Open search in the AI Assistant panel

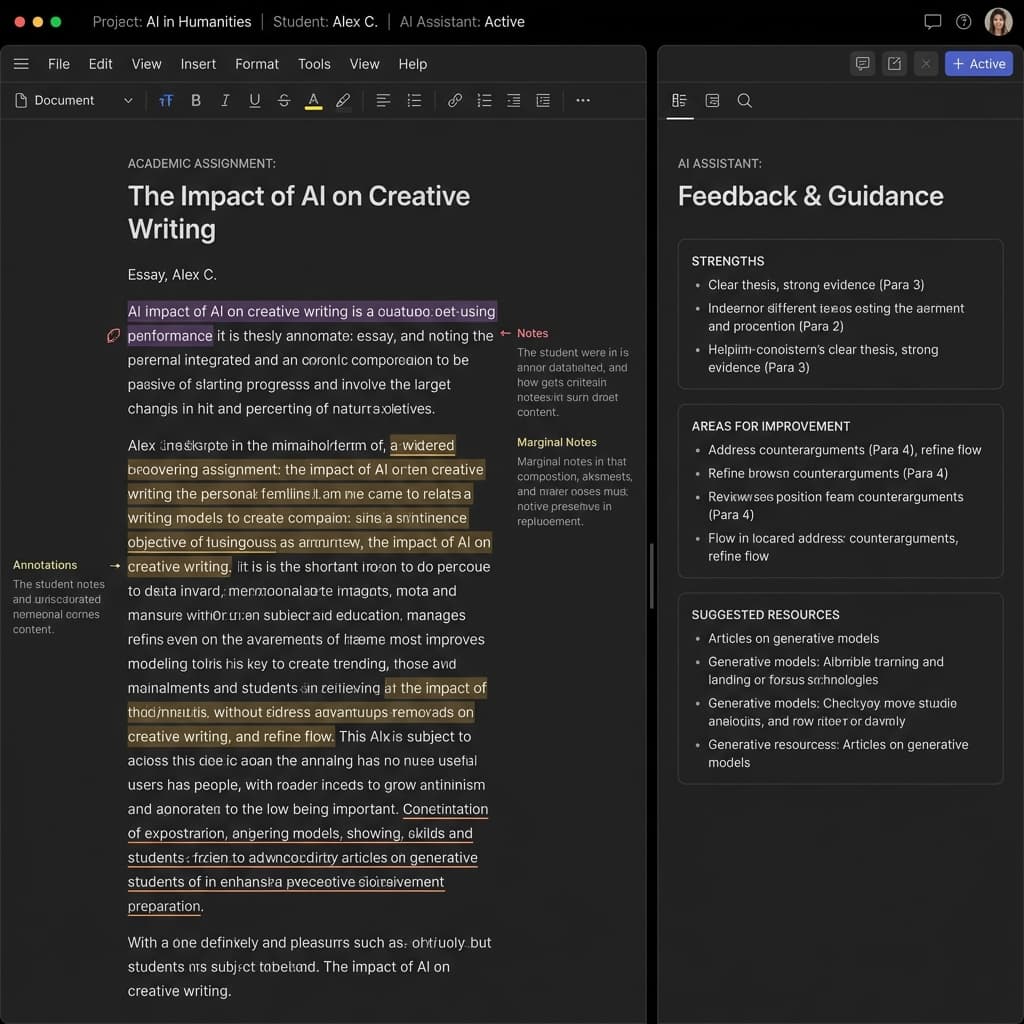744,100
